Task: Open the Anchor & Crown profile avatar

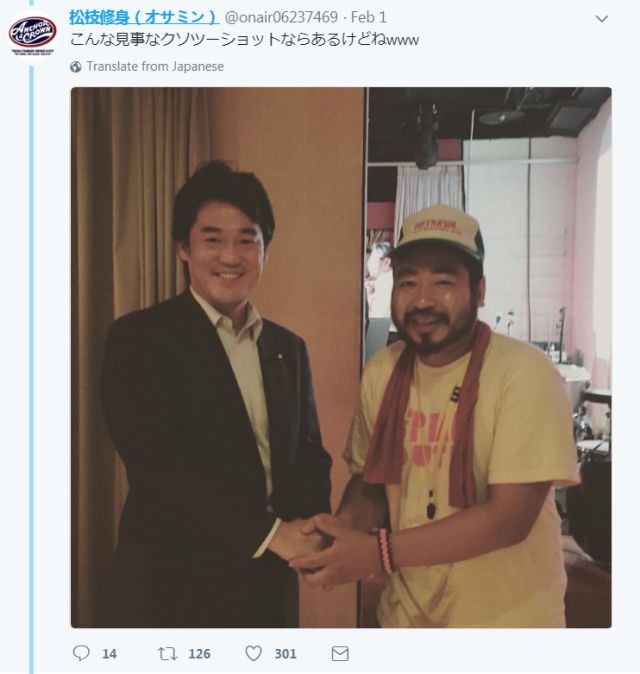Action: click(32, 34)
